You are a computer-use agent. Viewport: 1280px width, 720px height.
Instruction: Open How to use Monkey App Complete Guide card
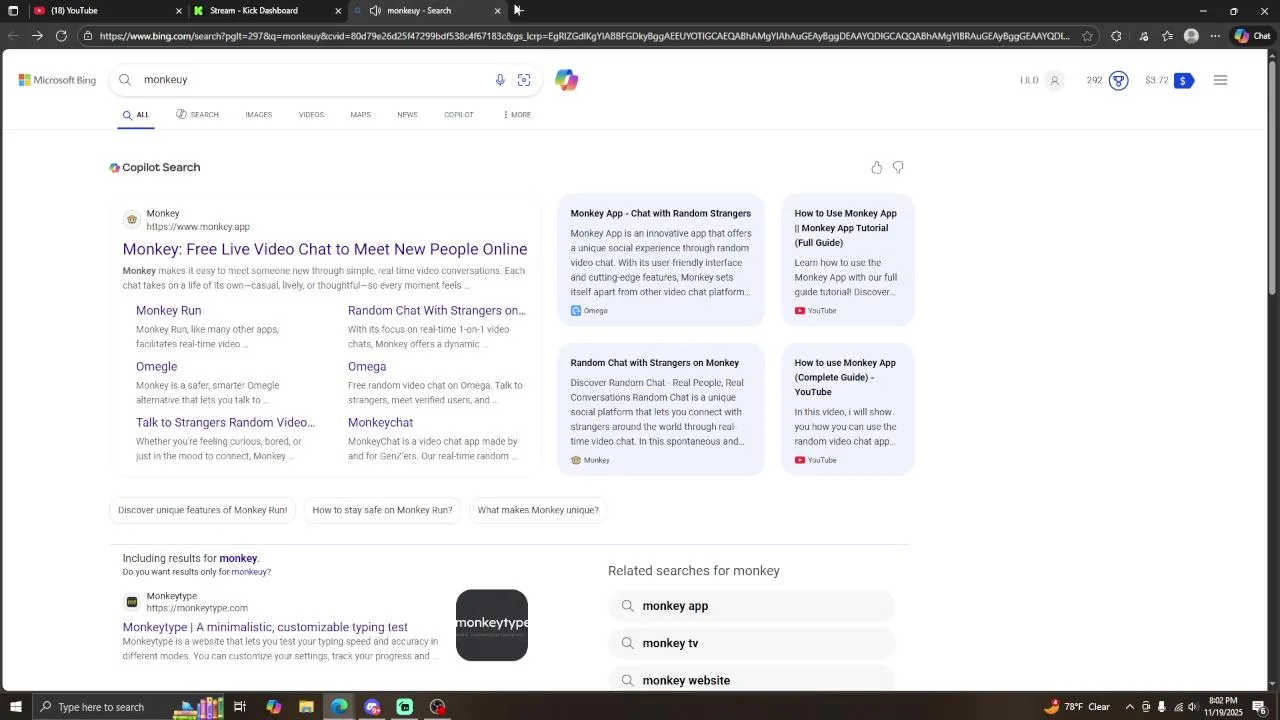coord(848,410)
